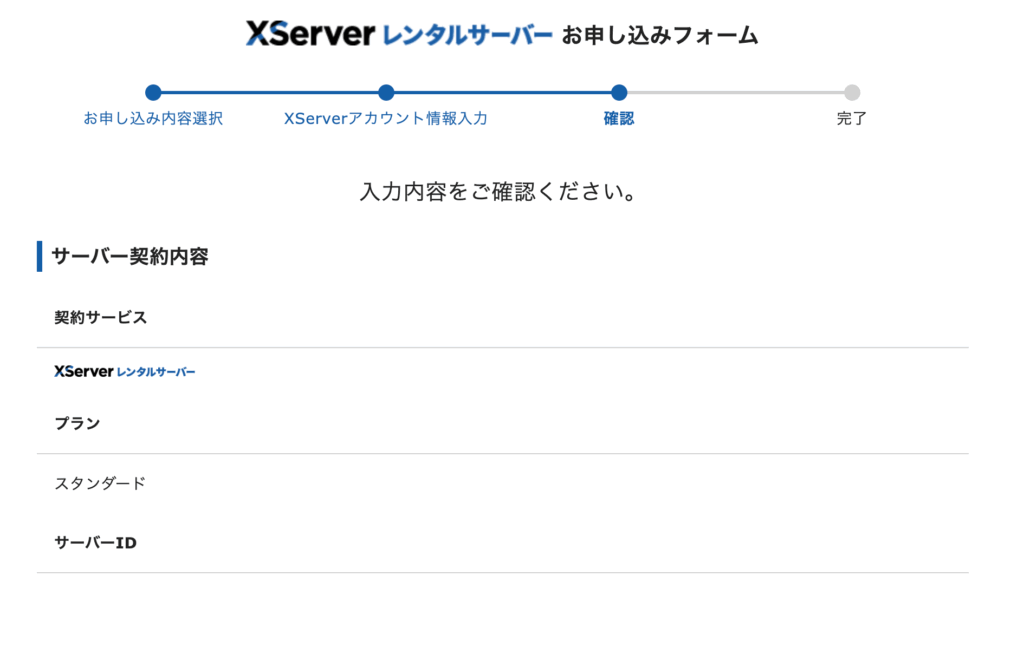Click the grey 完了 step circle
Viewport: 1024px width, 654px height.
tap(852, 93)
